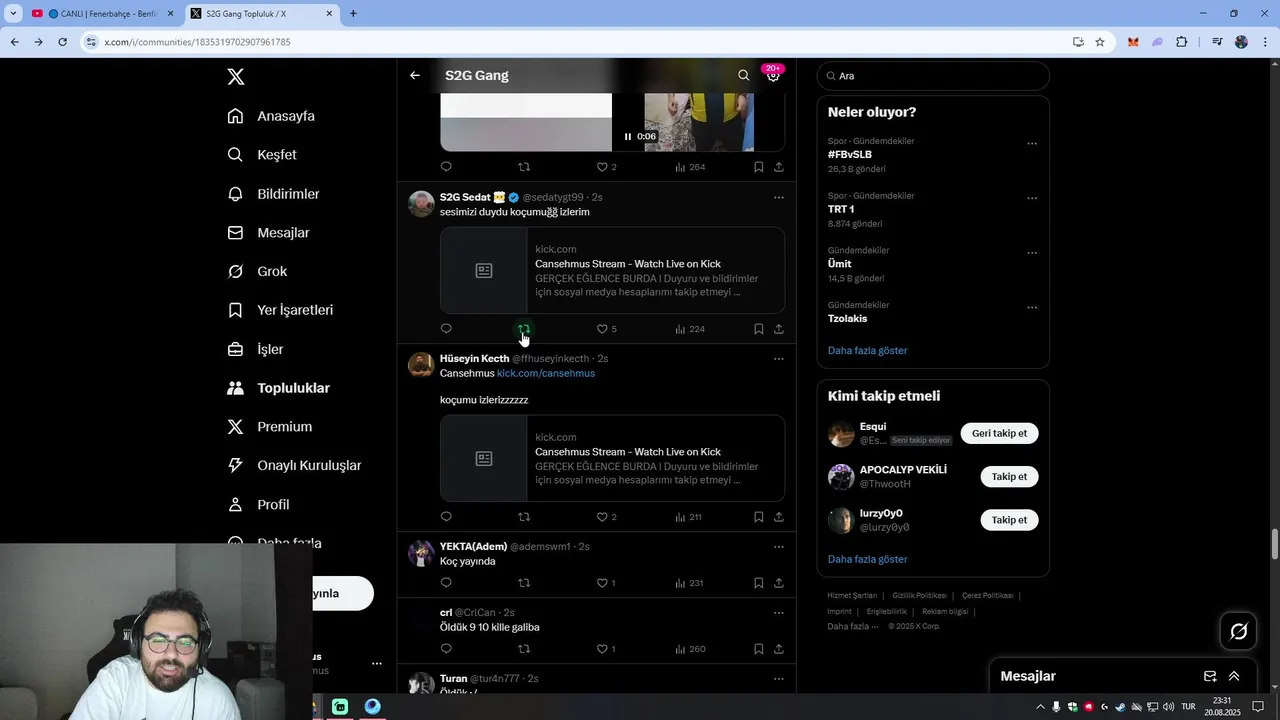The width and height of the screenshot is (1280, 720).
Task: Open more options on S2G Sedat's post
Action: [778, 198]
